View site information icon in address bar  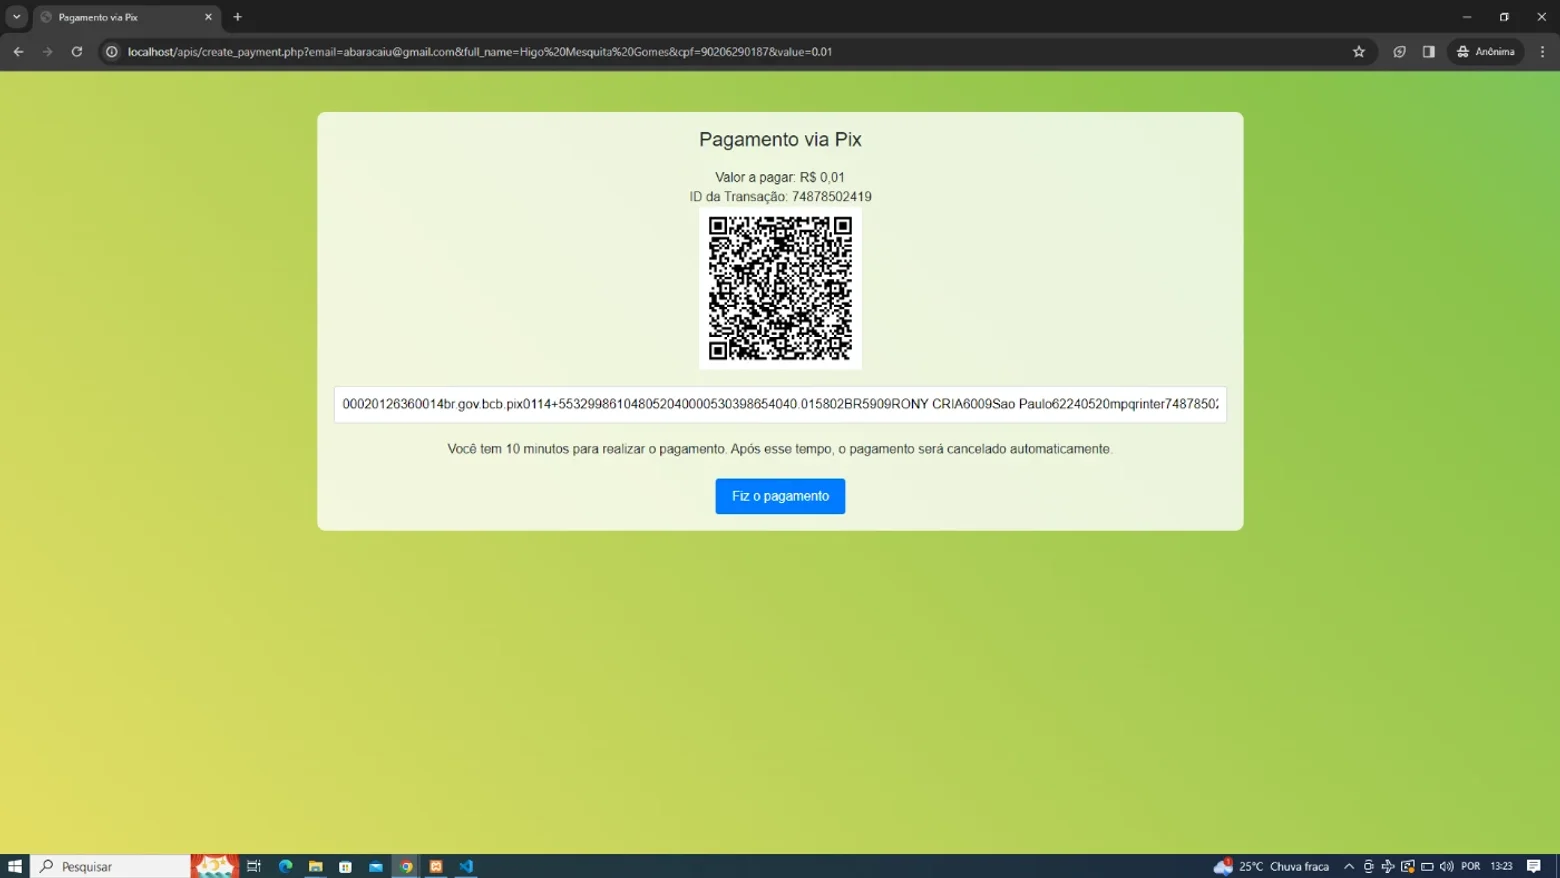112,52
